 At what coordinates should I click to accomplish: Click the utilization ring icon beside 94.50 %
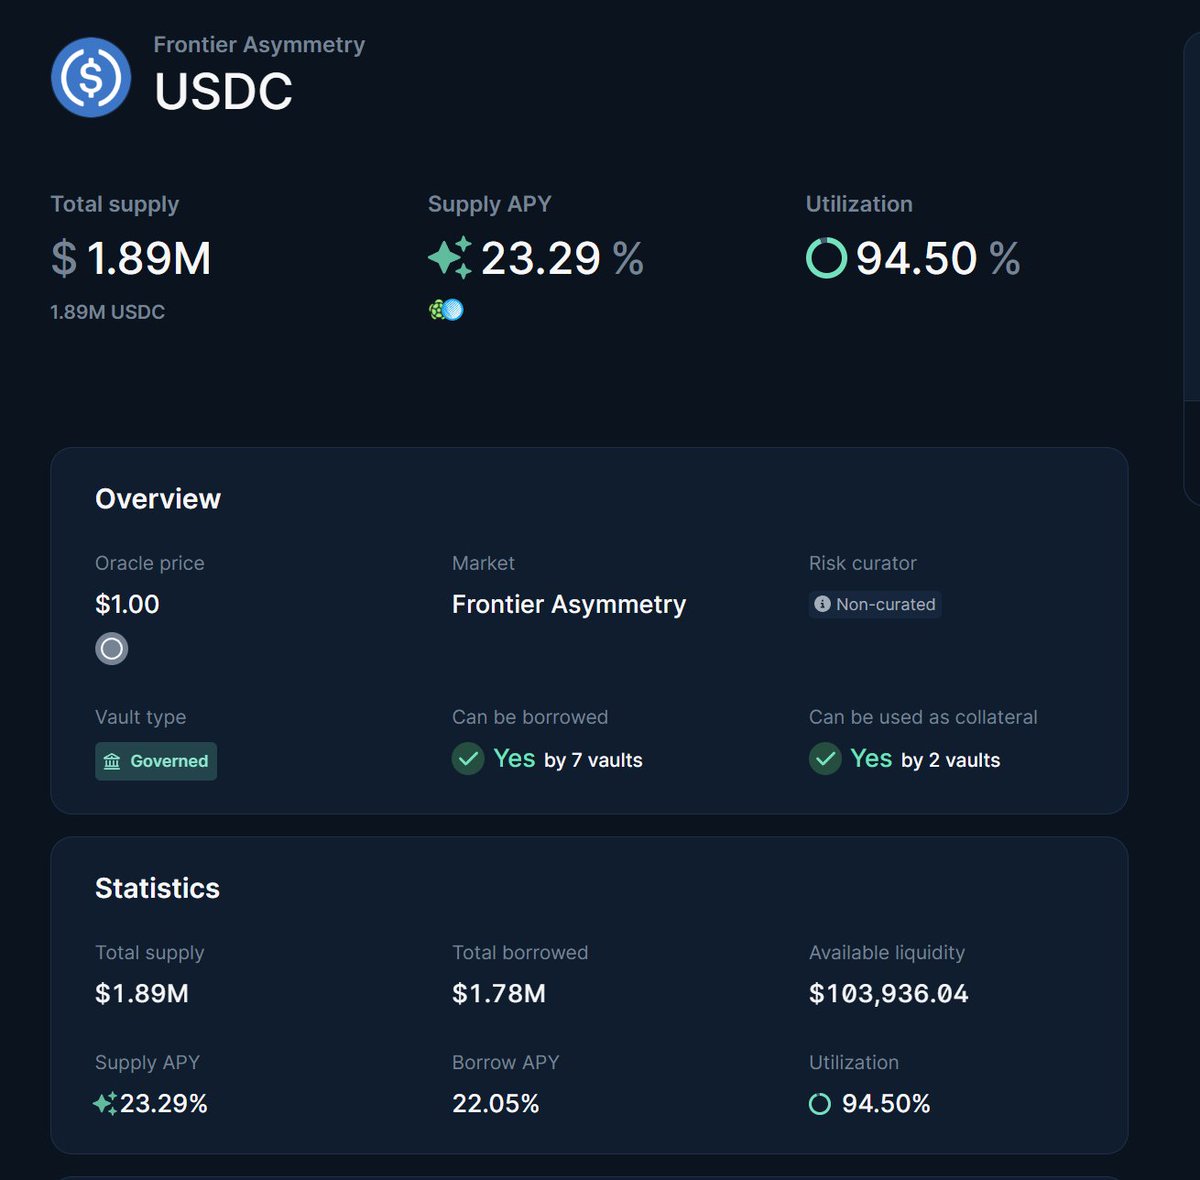click(826, 258)
